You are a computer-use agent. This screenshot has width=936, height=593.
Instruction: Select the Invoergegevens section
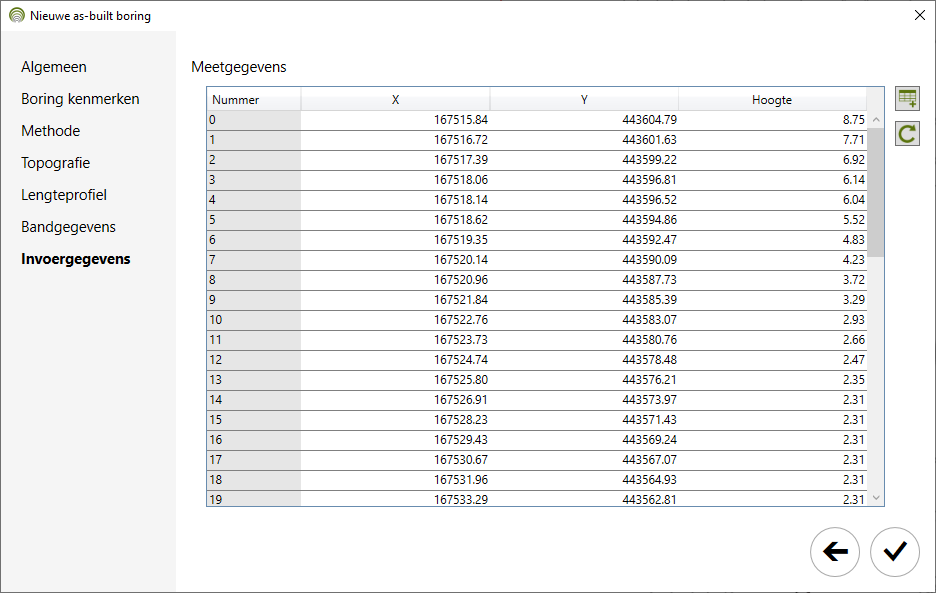76,259
